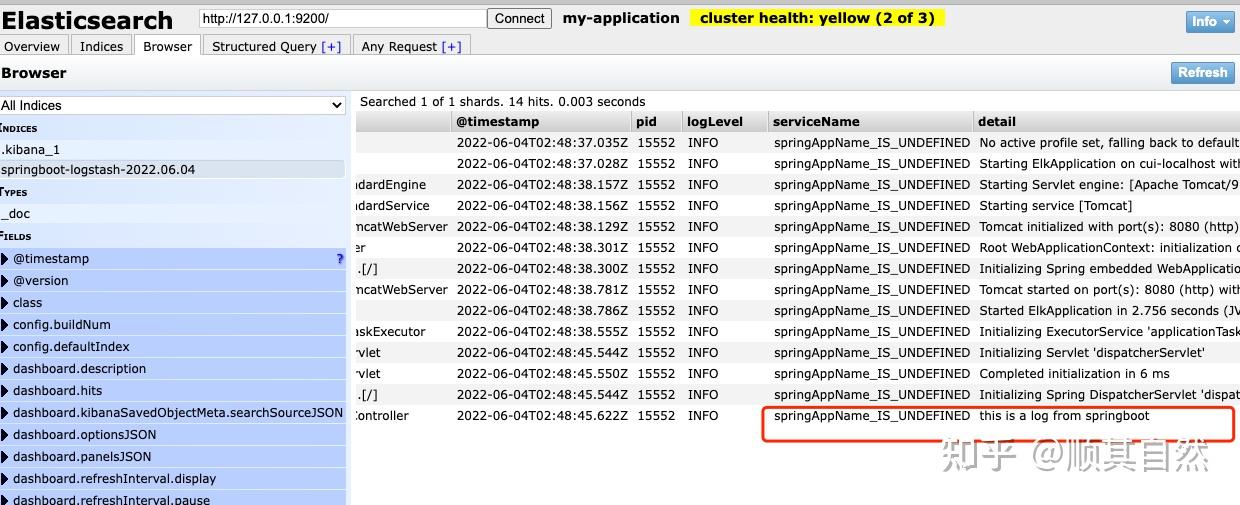Select the .kibana_1 index
Image resolution: width=1240 pixels, height=505 pixels.
[x=173, y=149]
